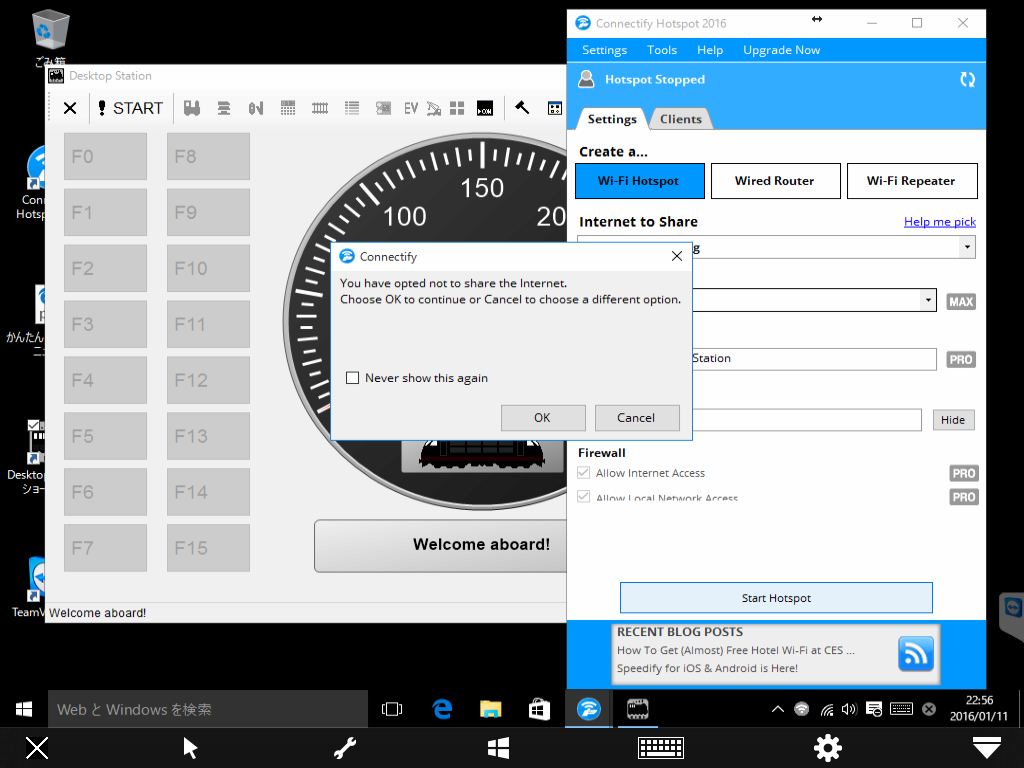Click the PRO badge beside Allow Local Network Access
Viewport: 1024px width, 768px height.
pos(963,497)
